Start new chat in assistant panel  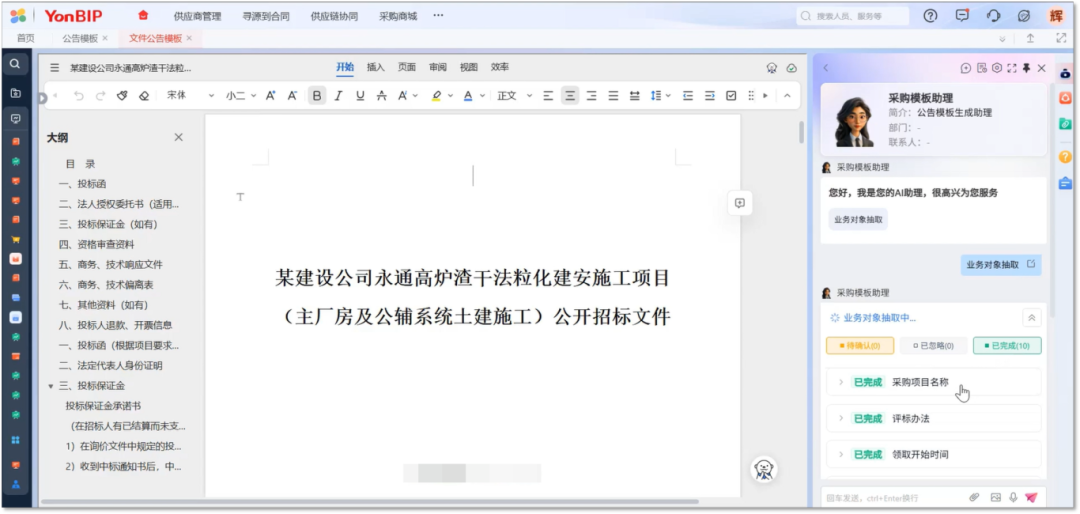tap(966, 68)
